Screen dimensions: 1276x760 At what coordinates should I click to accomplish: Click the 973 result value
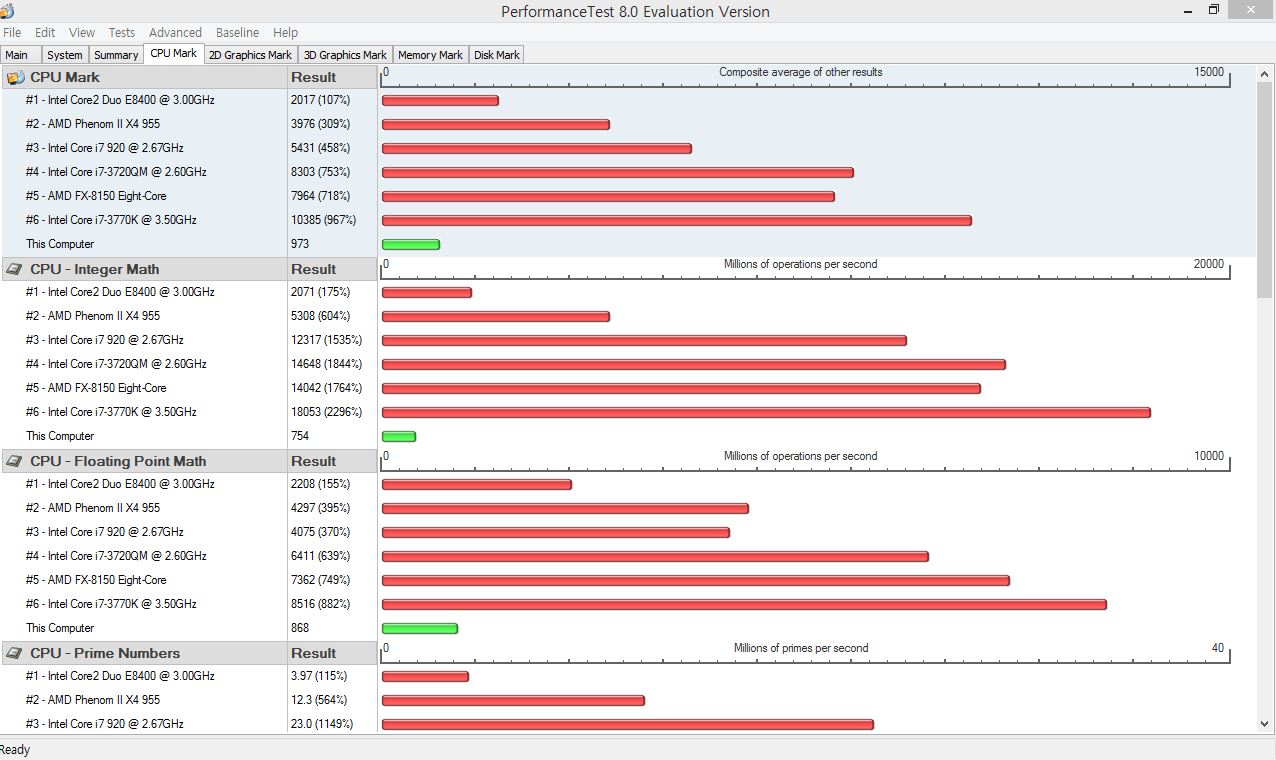coord(300,244)
